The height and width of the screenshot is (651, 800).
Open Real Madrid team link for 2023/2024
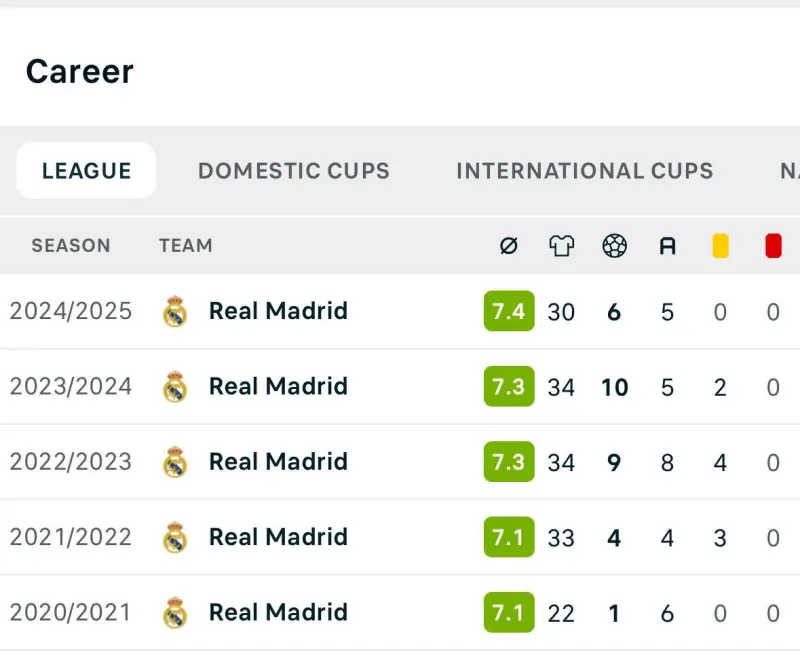pyautogui.click(x=279, y=386)
